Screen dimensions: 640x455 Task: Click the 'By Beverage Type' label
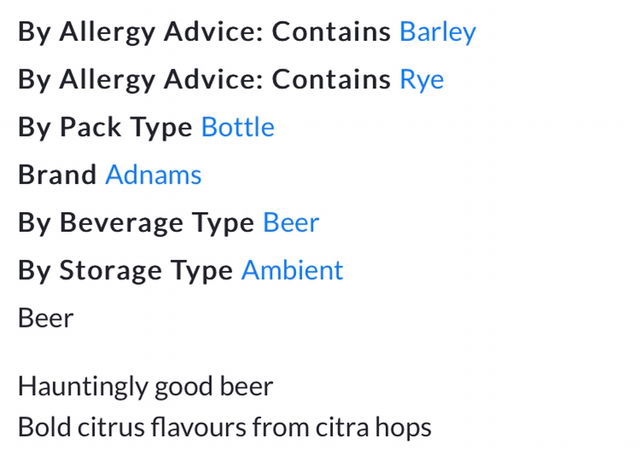coord(136,222)
